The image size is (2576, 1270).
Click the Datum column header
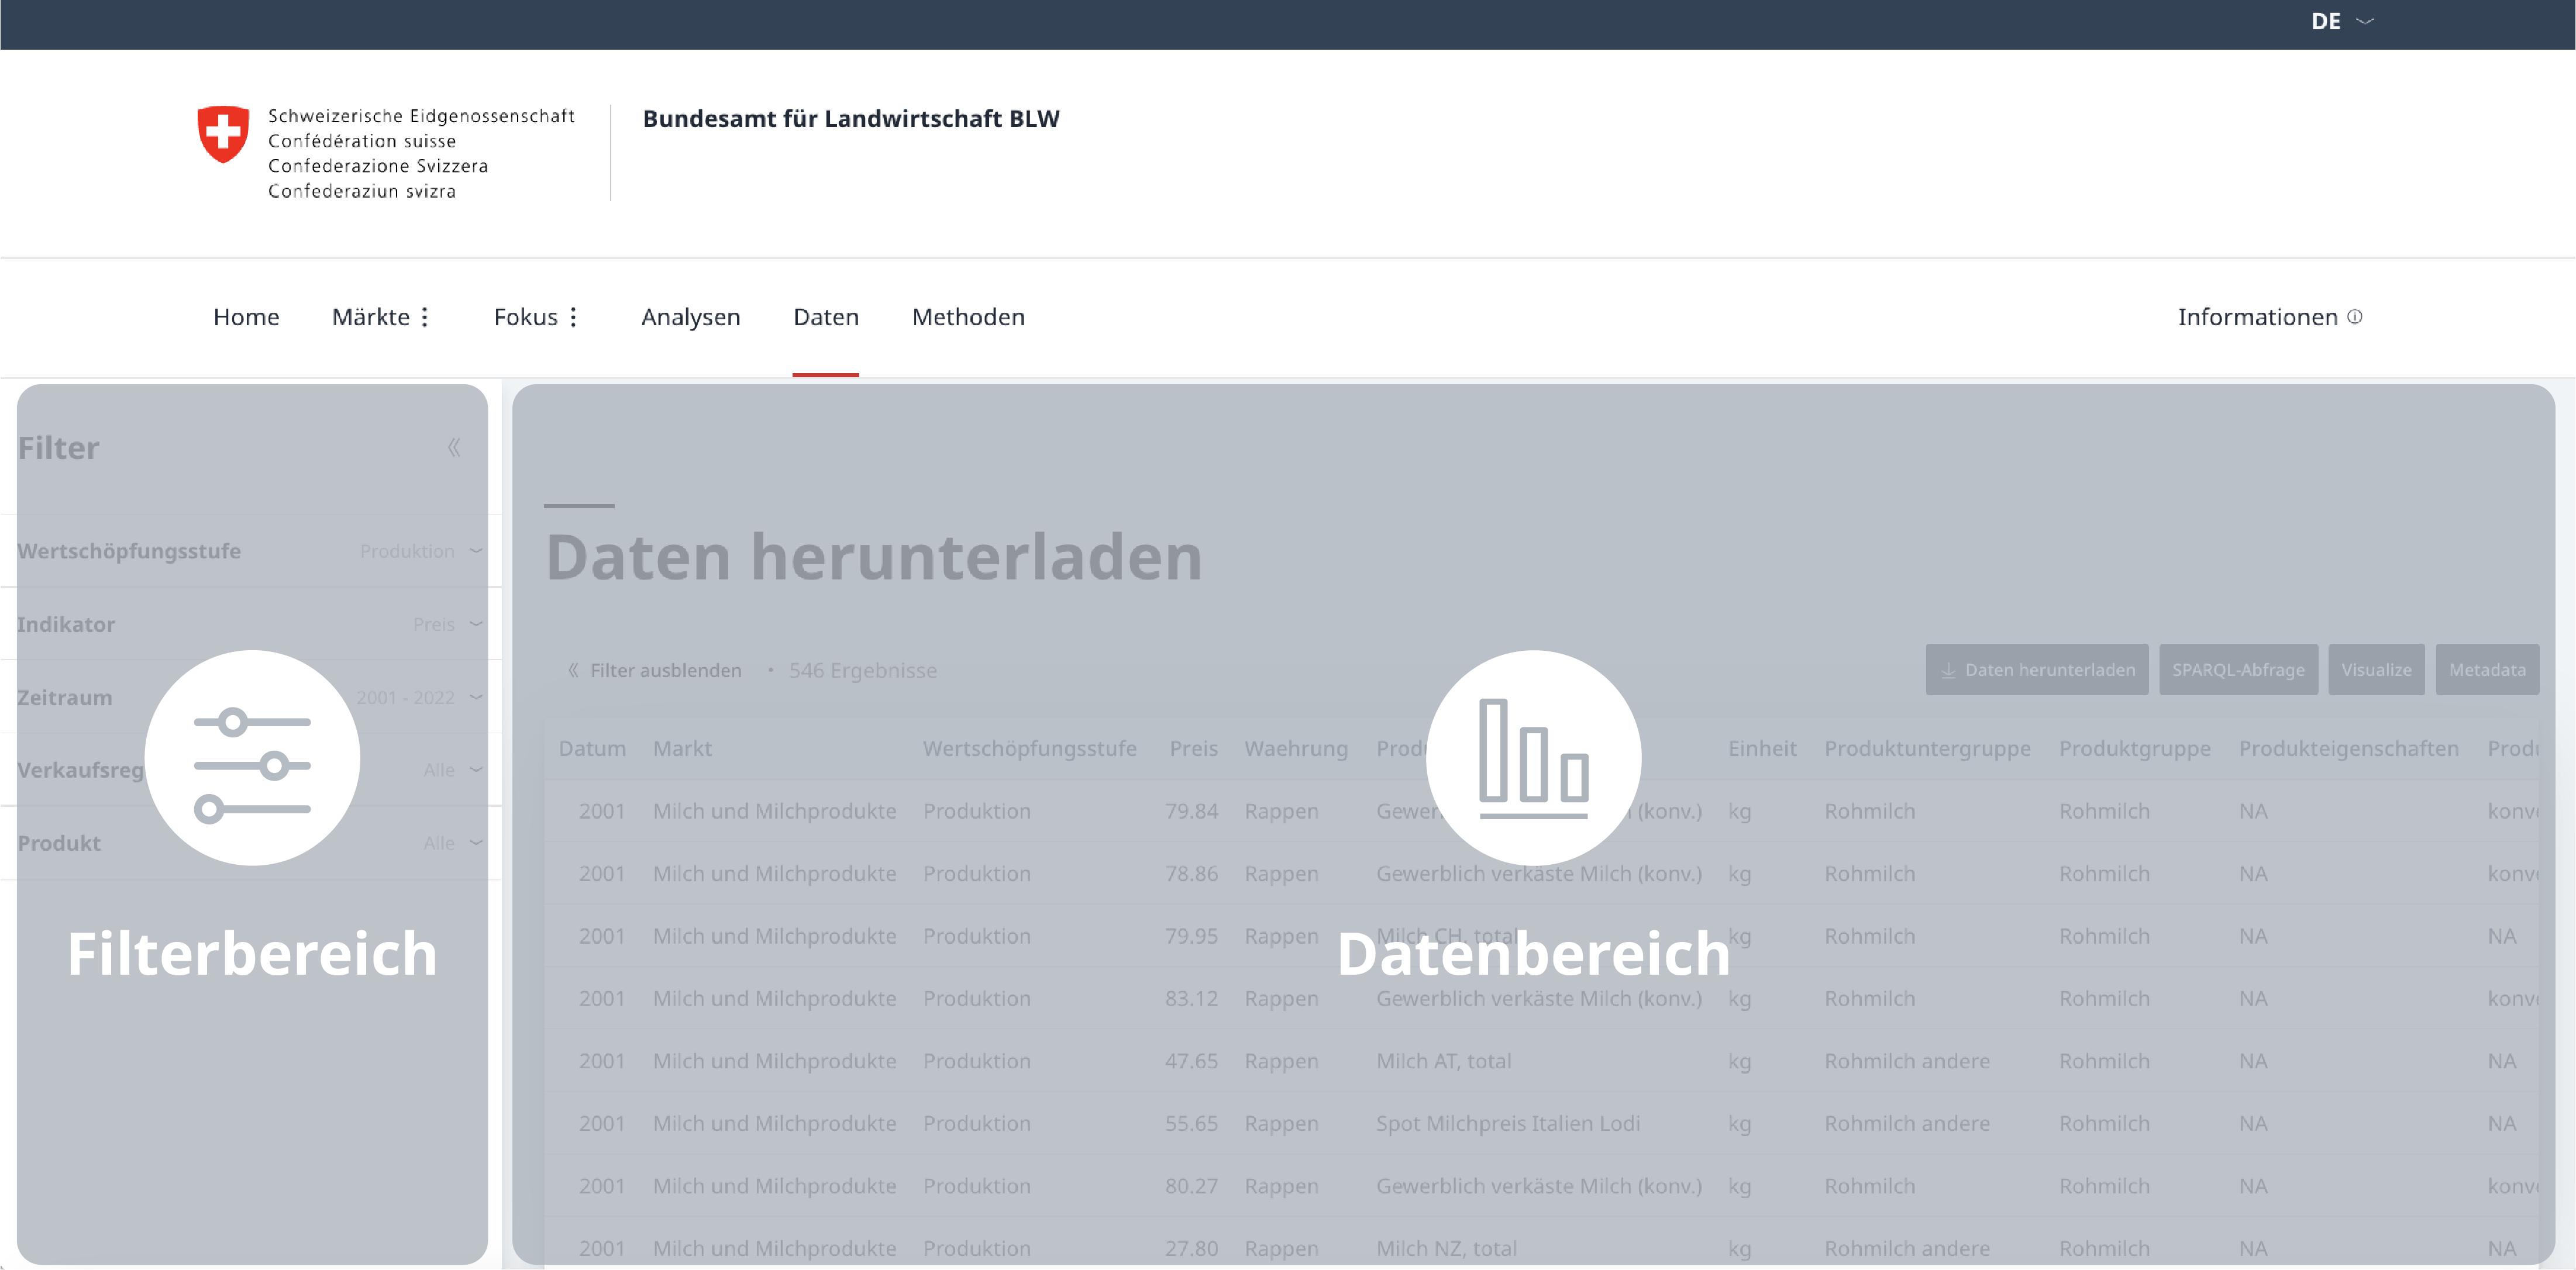tap(592, 748)
